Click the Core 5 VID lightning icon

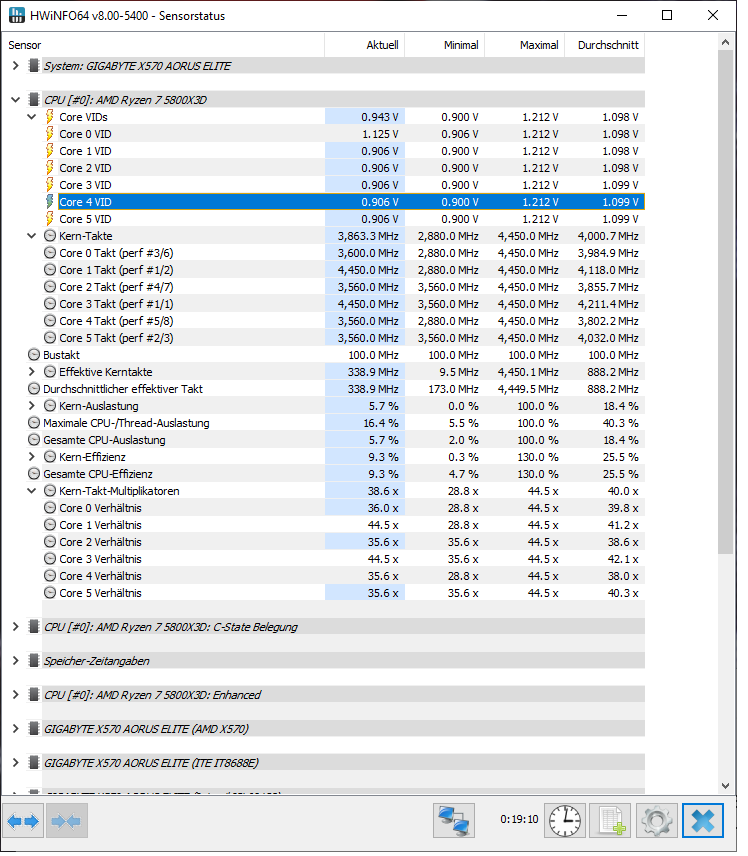tap(50, 219)
